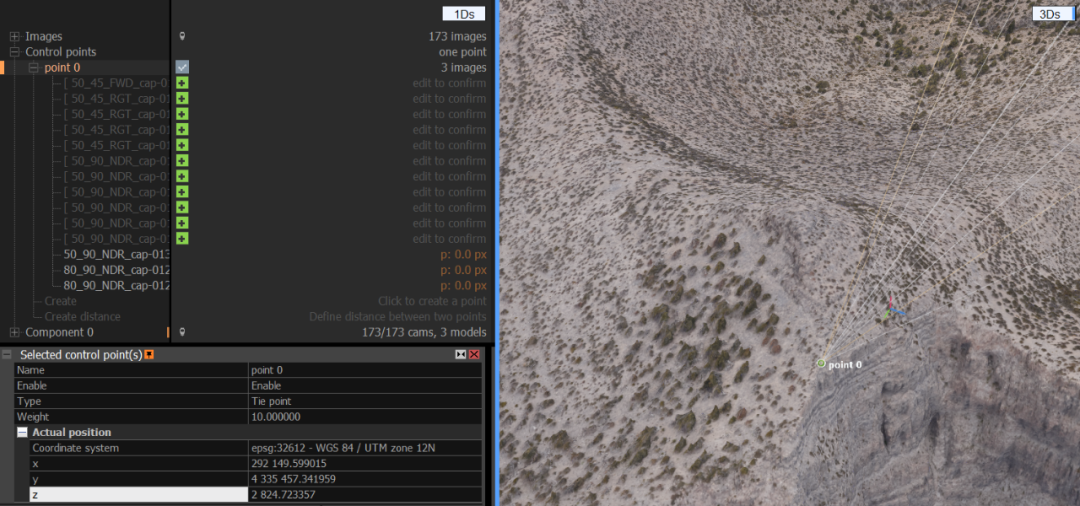Expand the Component 0 tree node
Viewport: 1080px width, 506px height.
(14, 333)
